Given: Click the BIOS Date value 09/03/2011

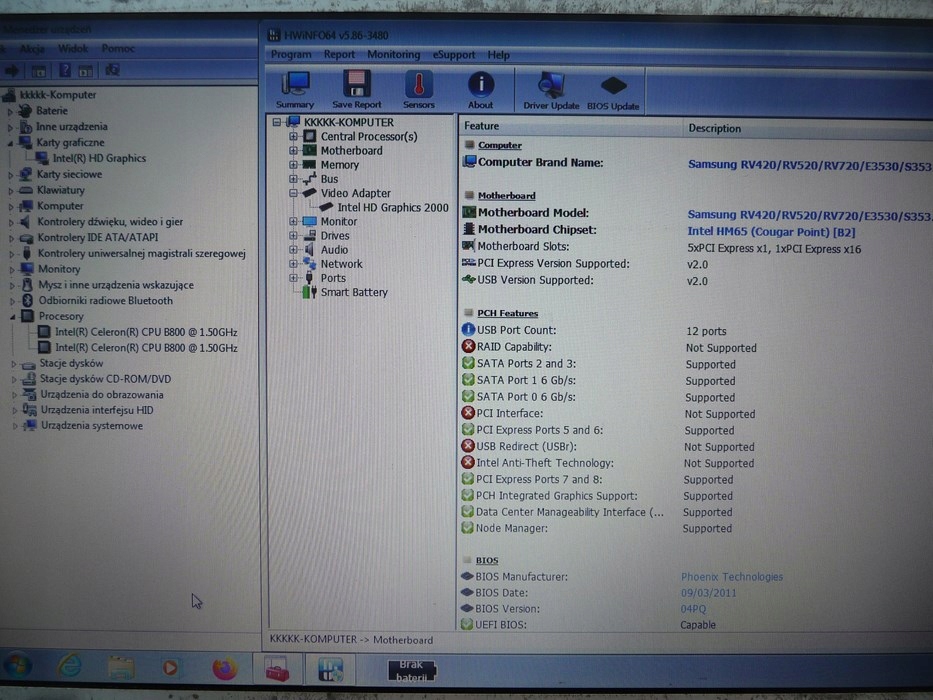Looking at the screenshot, I should (x=708, y=593).
